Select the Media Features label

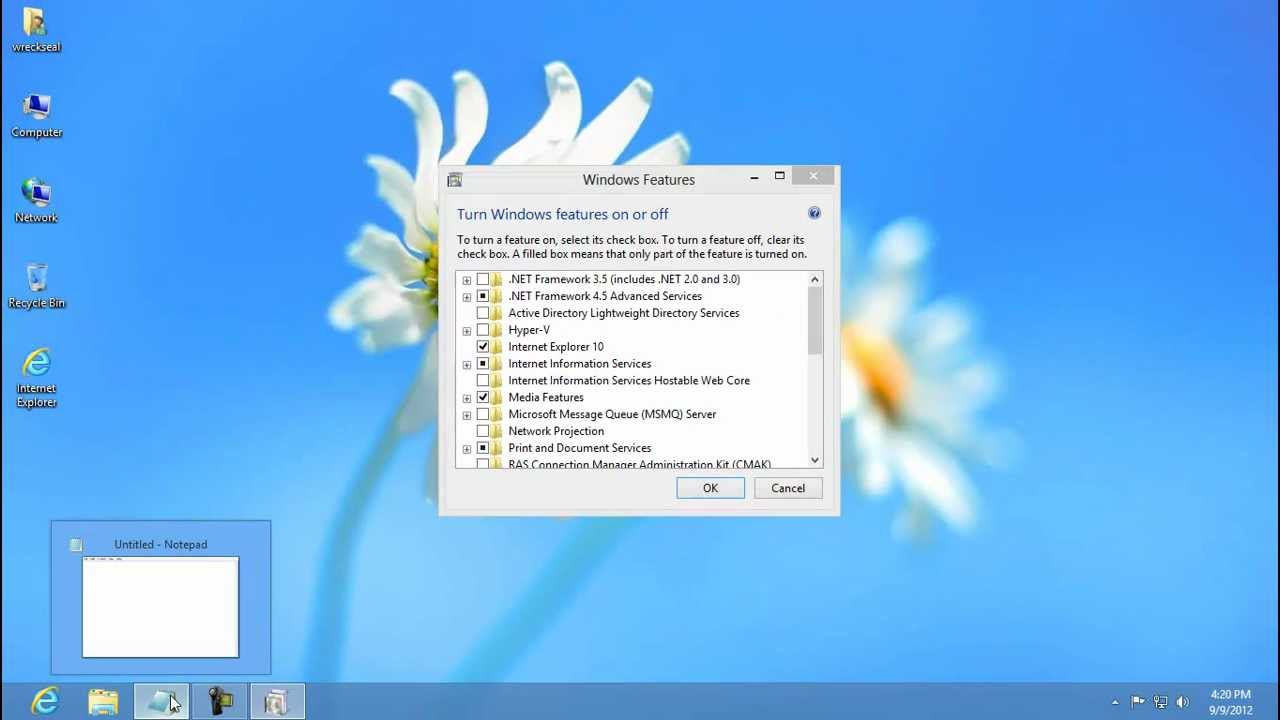click(x=546, y=397)
